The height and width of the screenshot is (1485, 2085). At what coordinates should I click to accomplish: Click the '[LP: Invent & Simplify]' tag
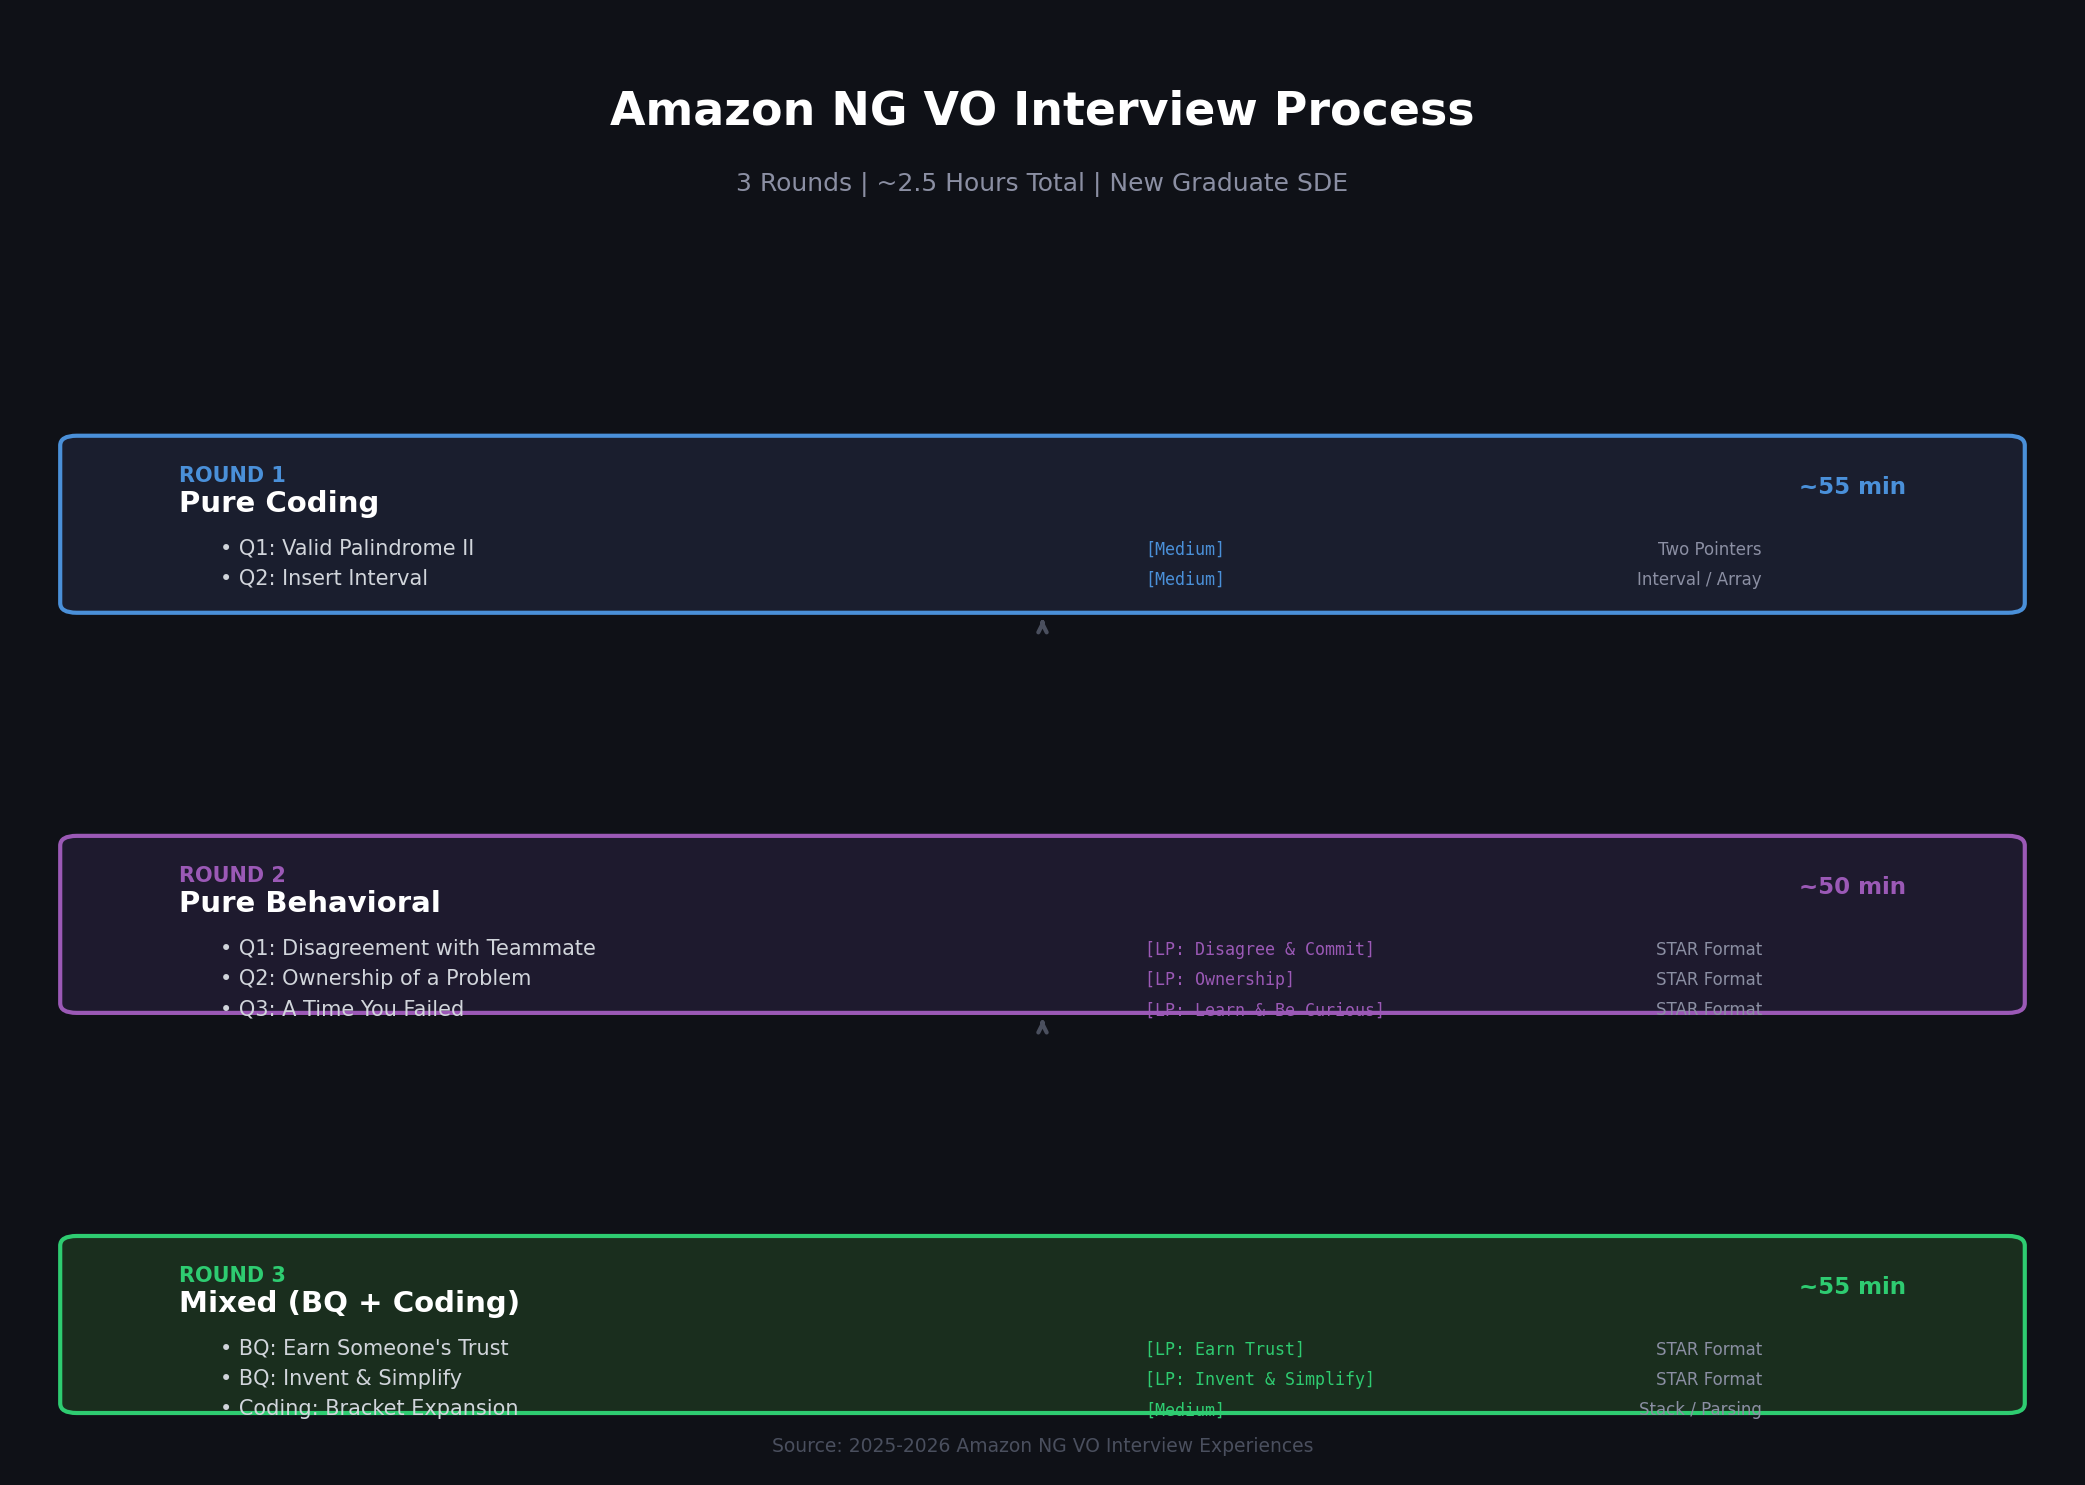(x=1260, y=1379)
